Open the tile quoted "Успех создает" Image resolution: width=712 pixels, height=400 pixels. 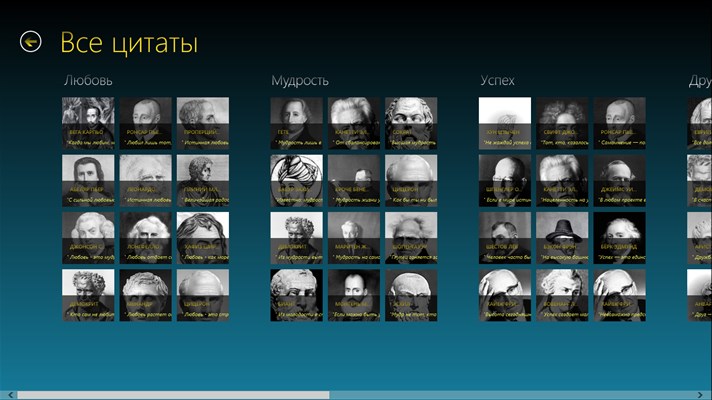click(x=562, y=295)
